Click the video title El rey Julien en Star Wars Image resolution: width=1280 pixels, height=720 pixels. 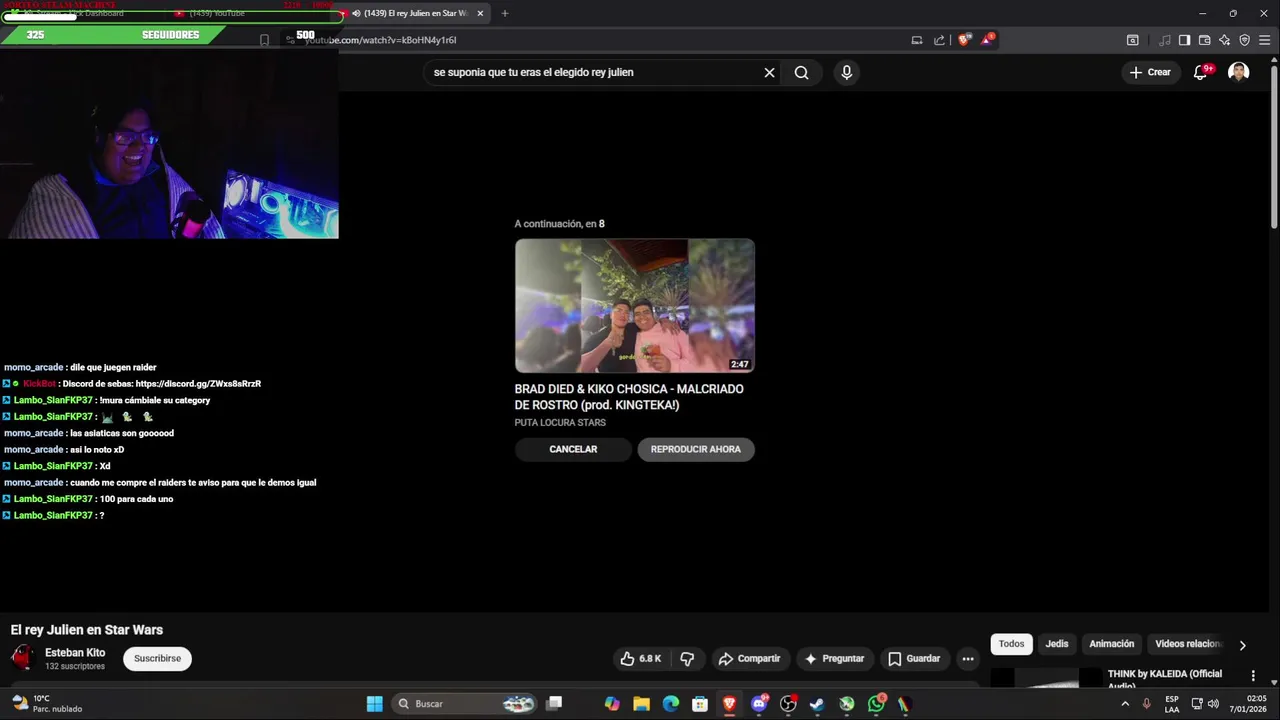tap(87, 630)
